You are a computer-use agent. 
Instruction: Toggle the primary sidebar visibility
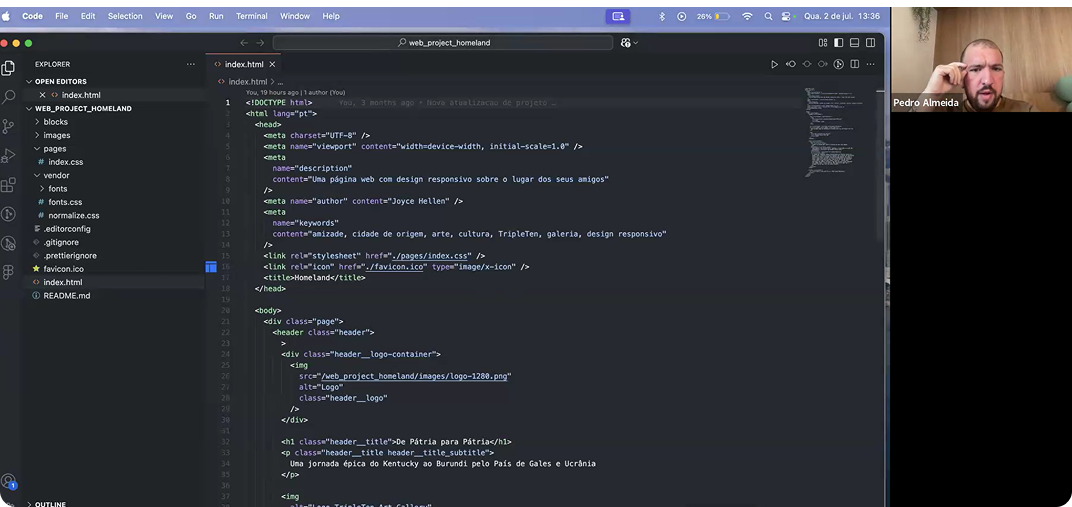839,43
